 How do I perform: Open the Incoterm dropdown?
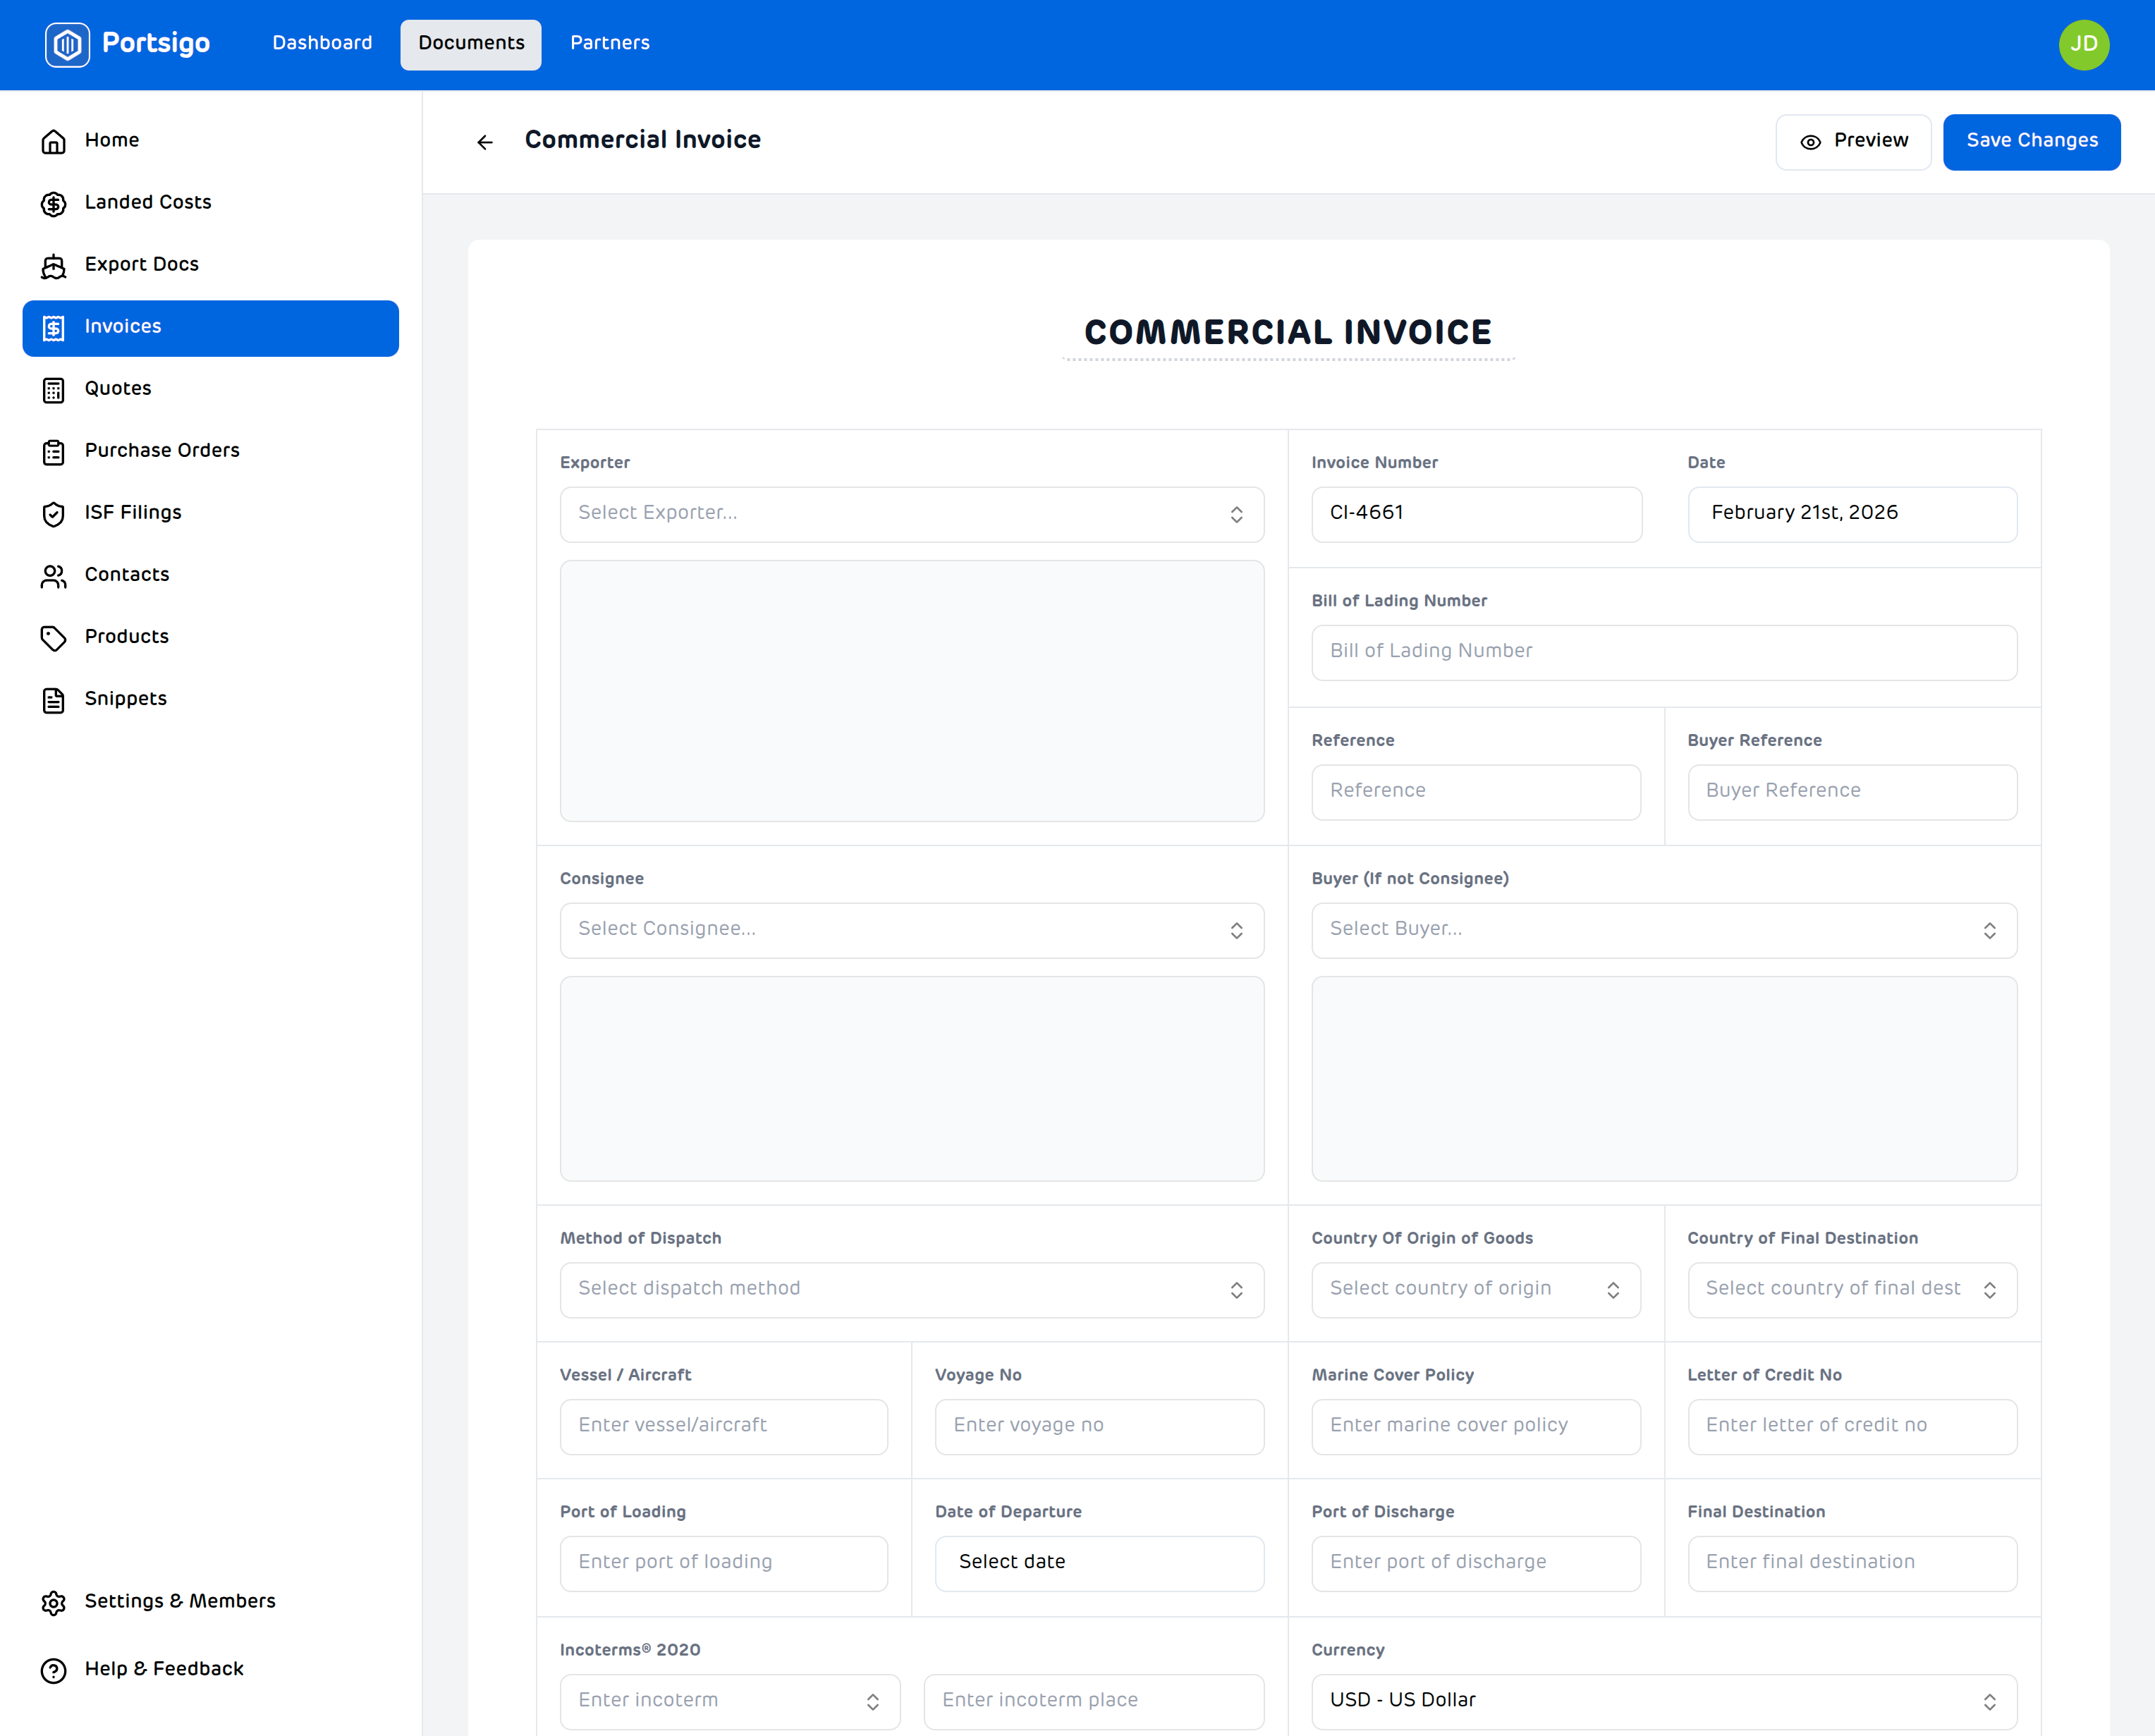pos(729,1701)
